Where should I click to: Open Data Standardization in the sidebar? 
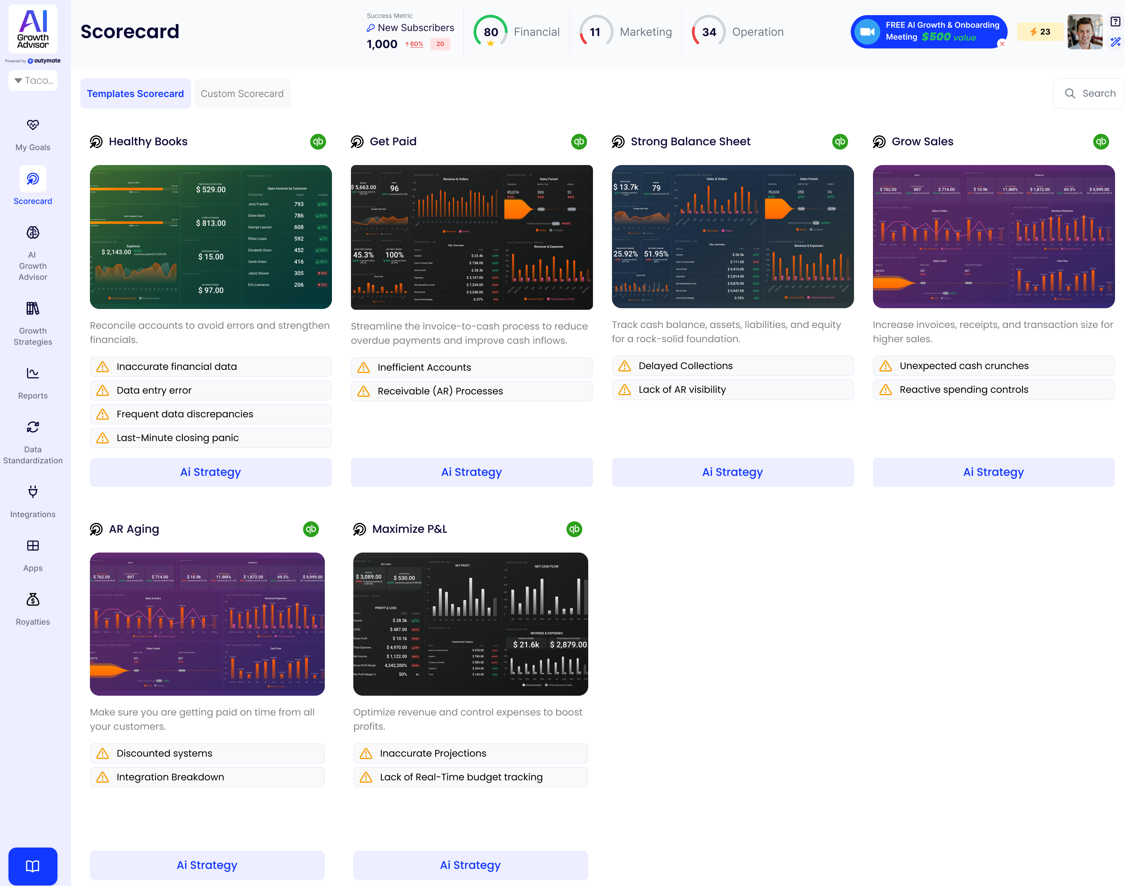[33, 427]
